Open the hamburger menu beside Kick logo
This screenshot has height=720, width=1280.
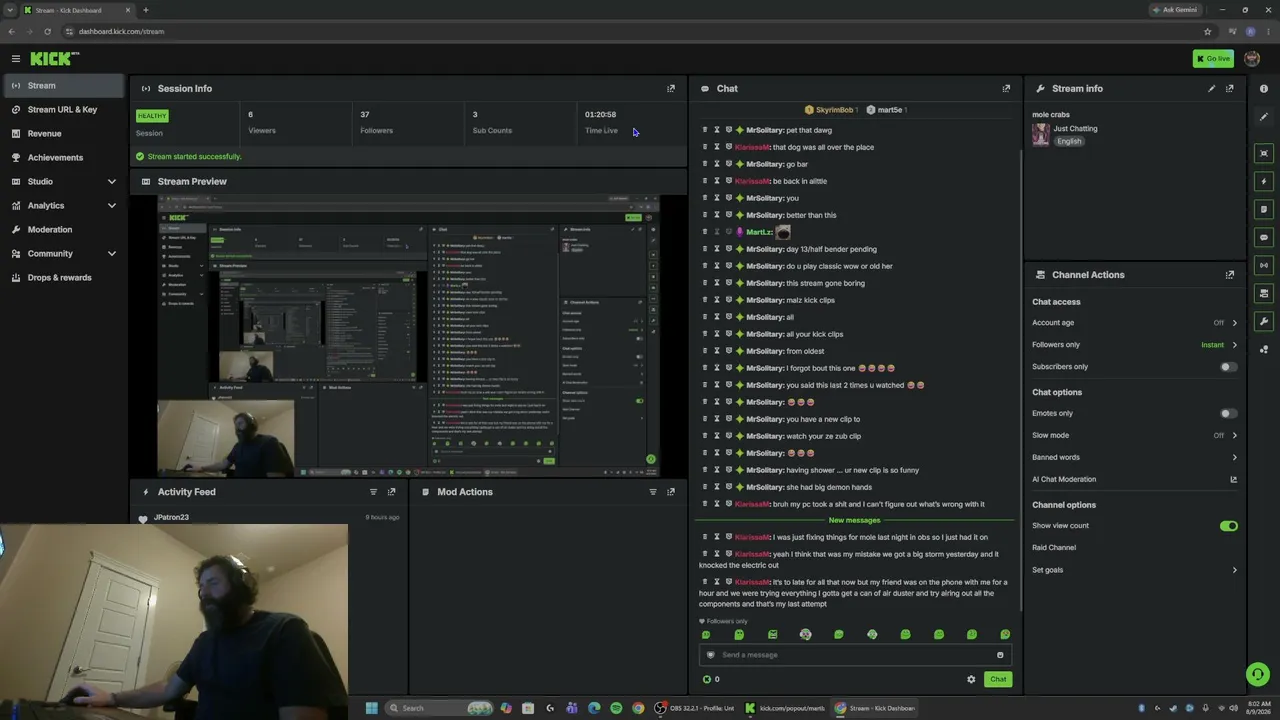[15, 59]
